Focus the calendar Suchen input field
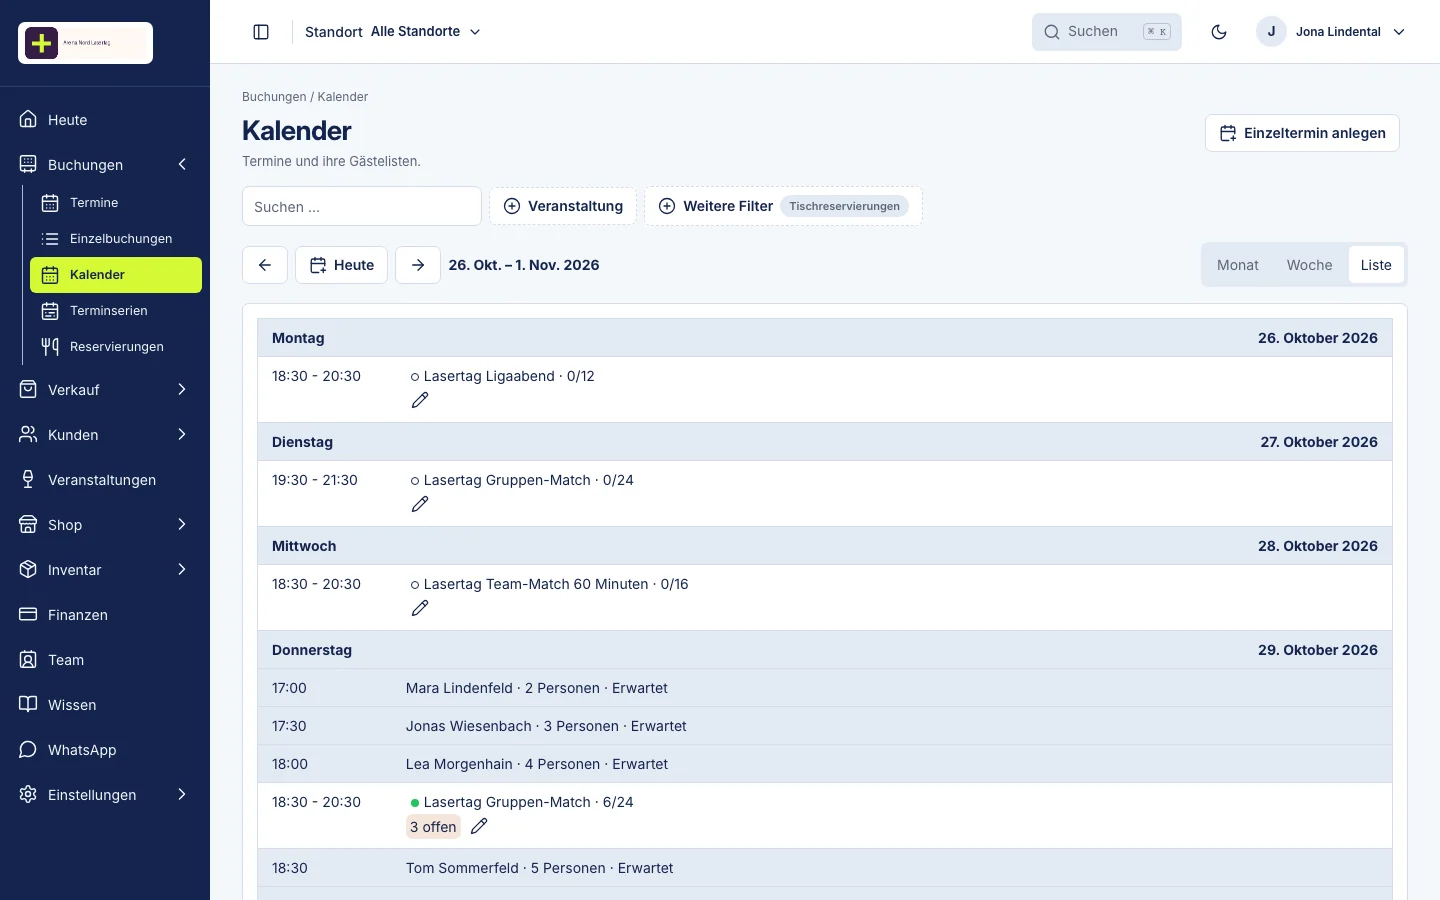 [362, 206]
